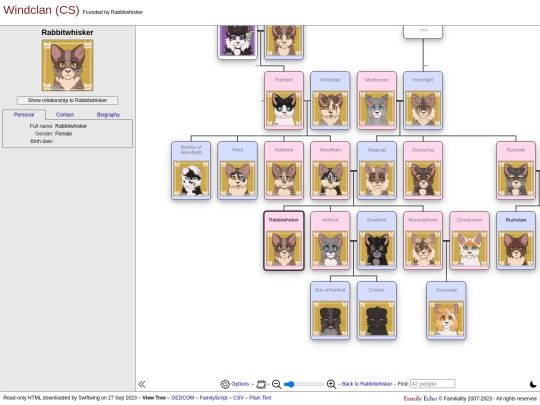Select the Flykit card
540x405 pixels.
pyautogui.click(x=237, y=170)
